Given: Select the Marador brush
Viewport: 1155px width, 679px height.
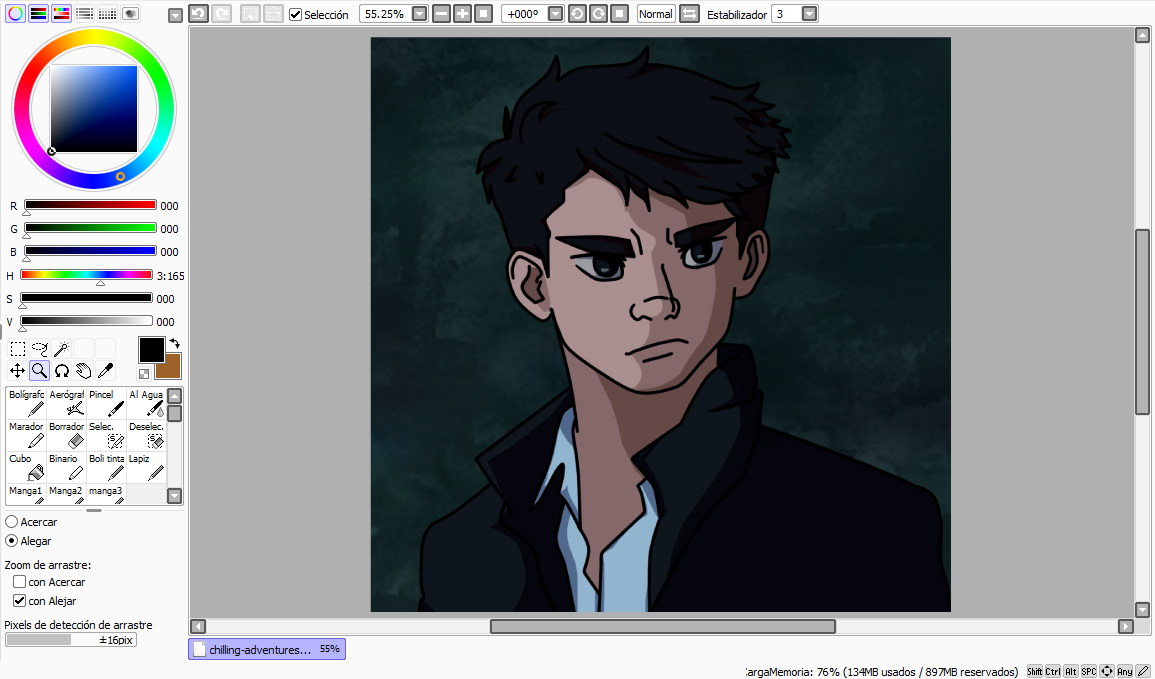Looking at the screenshot, I should click(x=27, y=435).
